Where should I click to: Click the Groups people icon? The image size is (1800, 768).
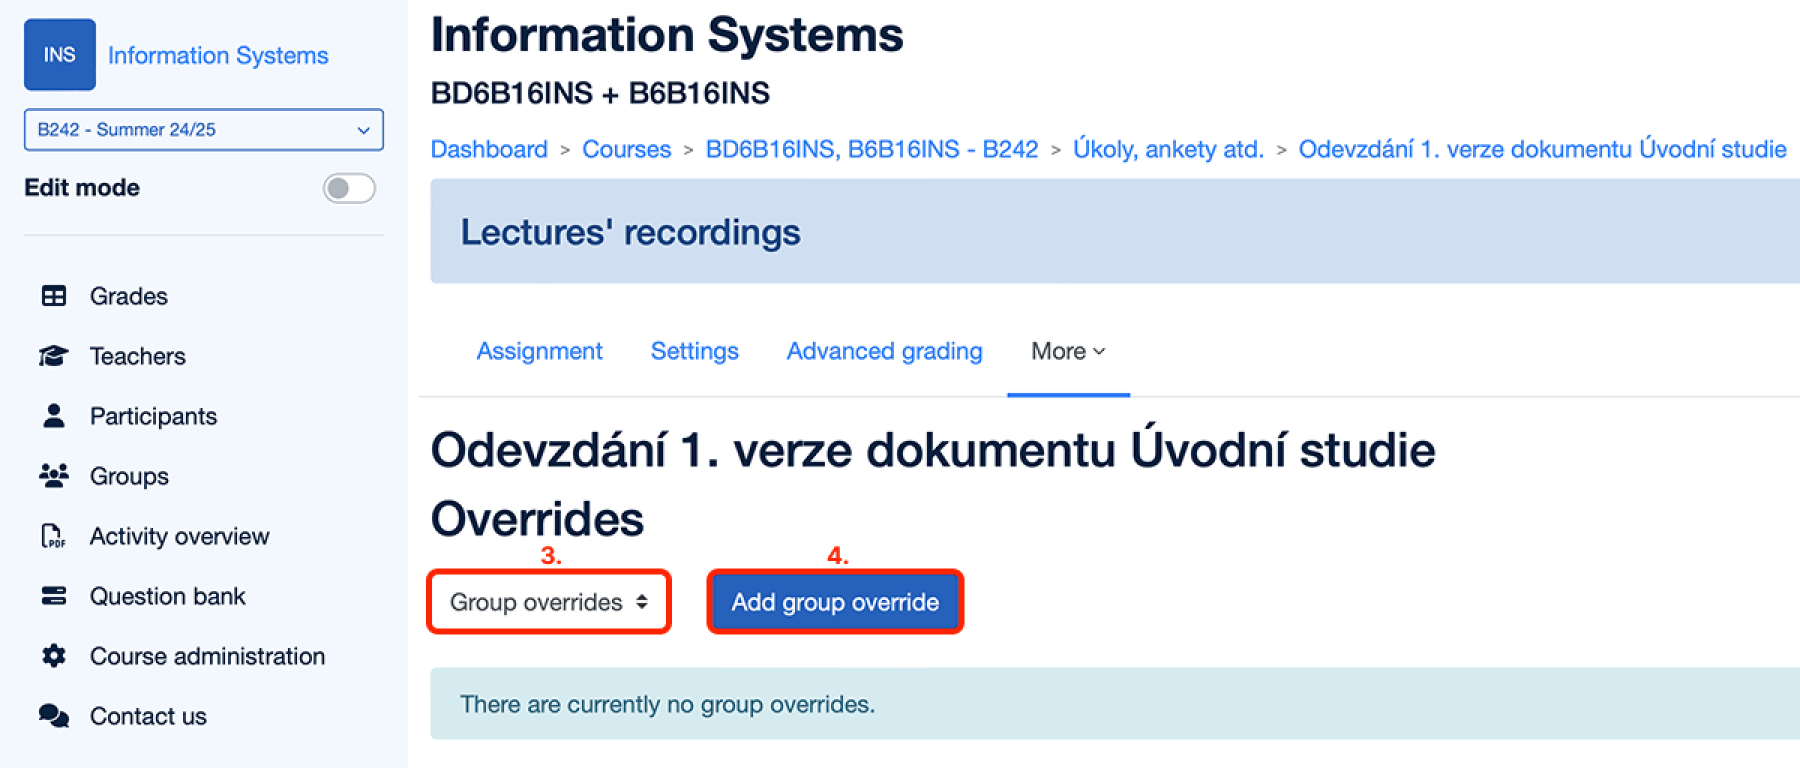[54, 476]
